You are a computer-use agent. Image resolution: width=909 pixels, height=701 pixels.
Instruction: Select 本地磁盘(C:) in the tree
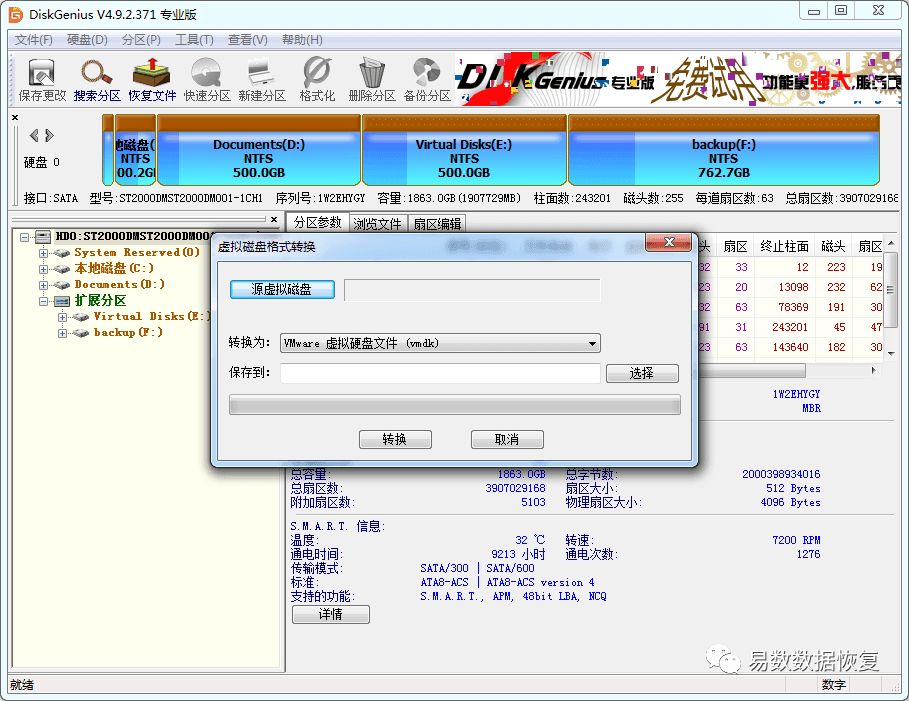coord(114,268)
